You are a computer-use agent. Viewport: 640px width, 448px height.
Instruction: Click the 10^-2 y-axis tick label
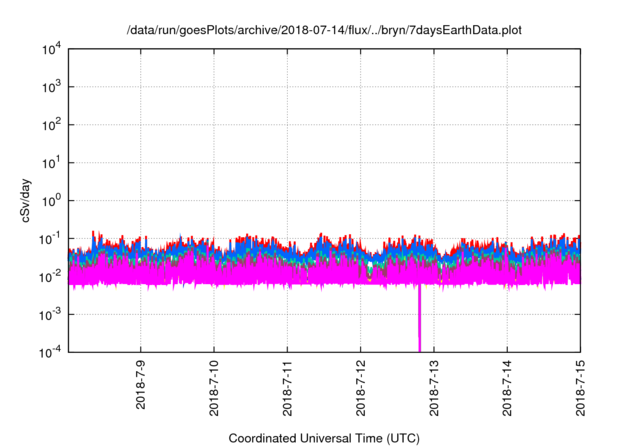pyautogui.click(x=50, y=276)
